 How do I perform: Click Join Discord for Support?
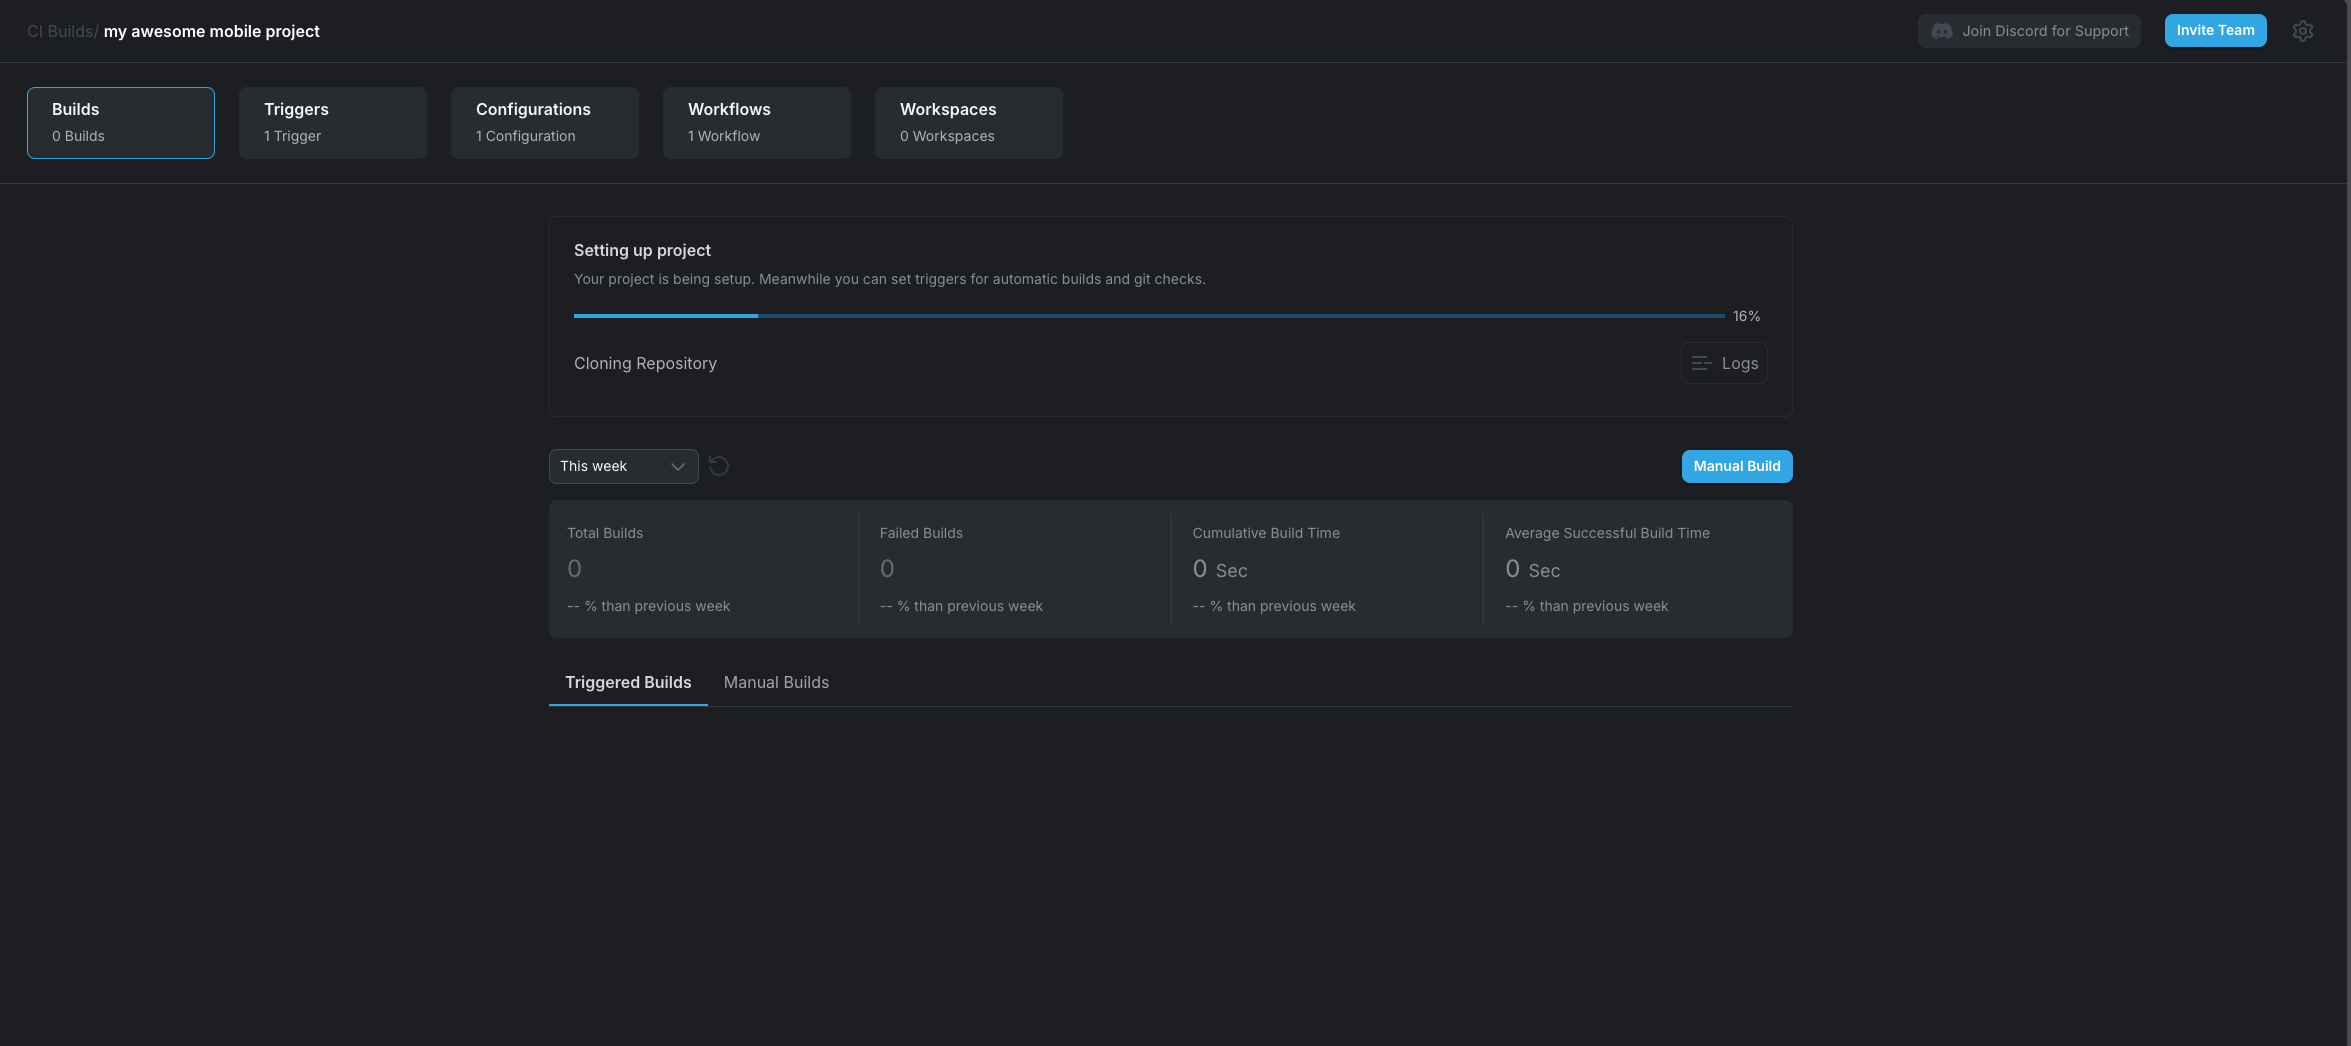(2029, 31)
